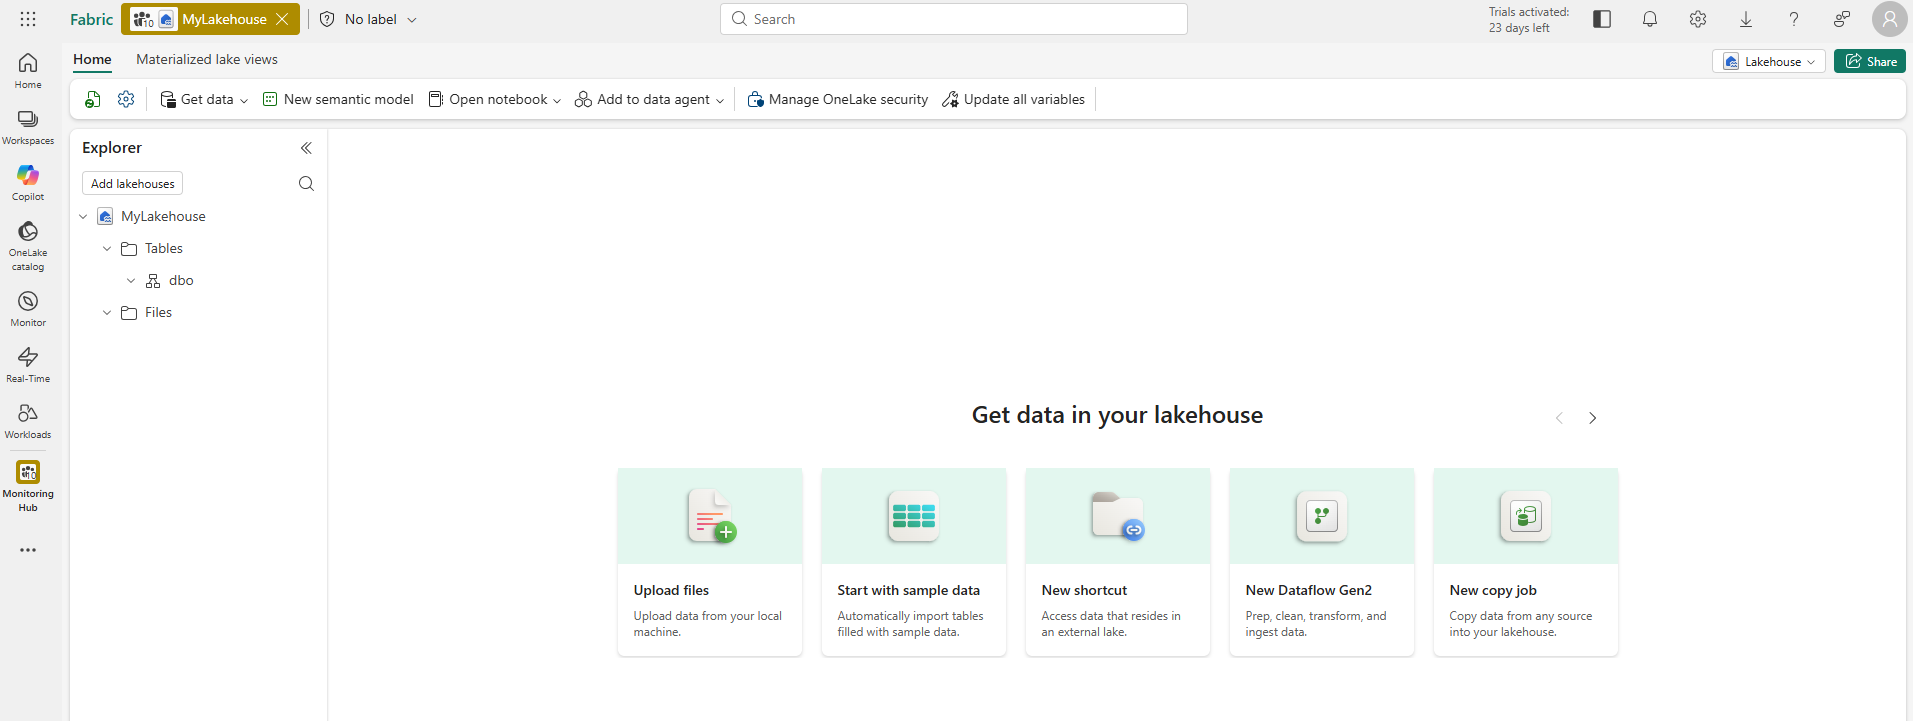Image resolution: width=1913 pixels, height=721 pixels.
Task: Open notifications bell
Action: (1650, 19)
